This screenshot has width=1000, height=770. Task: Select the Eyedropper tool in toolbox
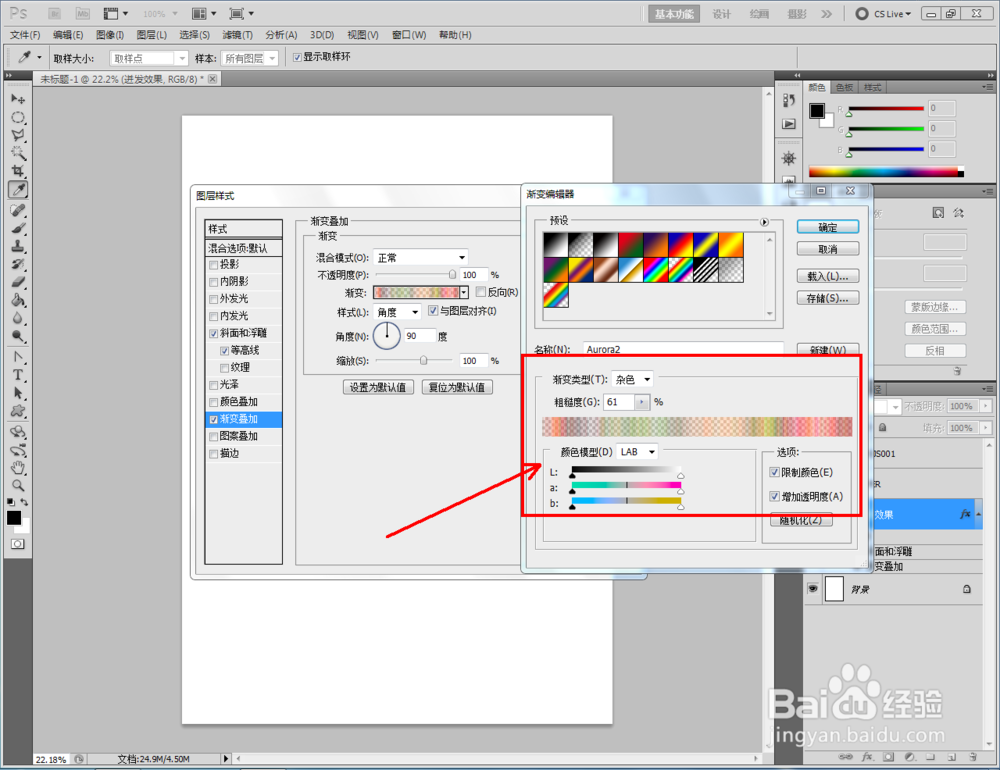(18, 189)
